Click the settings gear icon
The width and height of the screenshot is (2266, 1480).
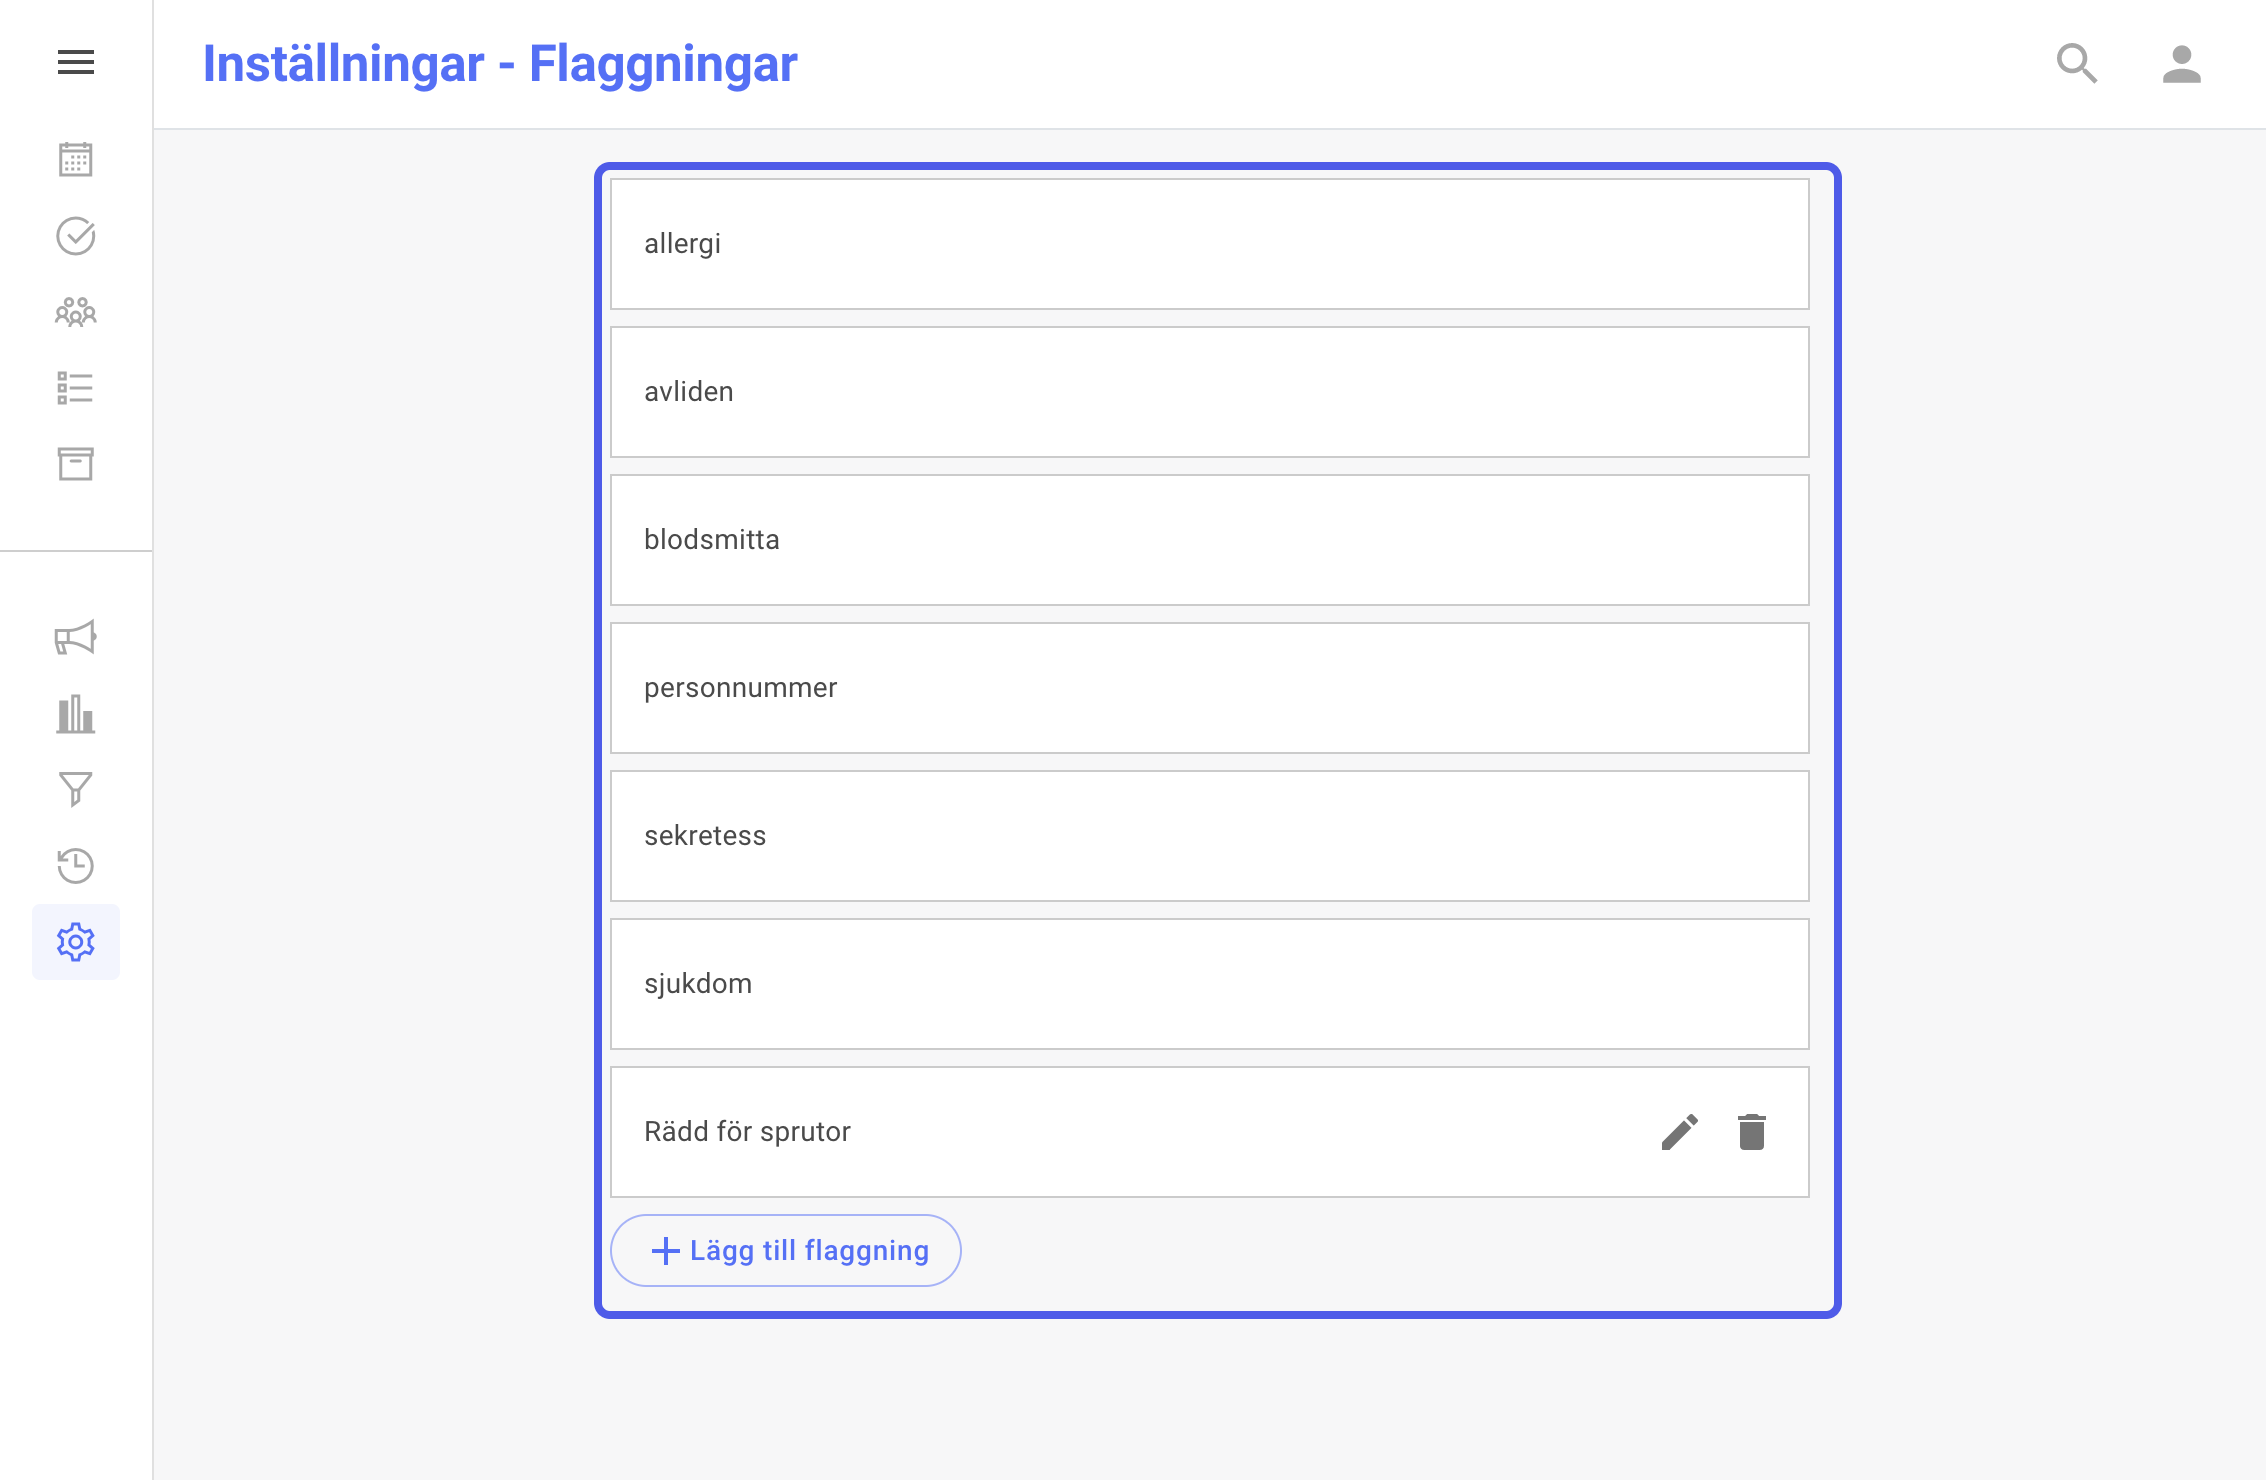(x=76, y=942)
